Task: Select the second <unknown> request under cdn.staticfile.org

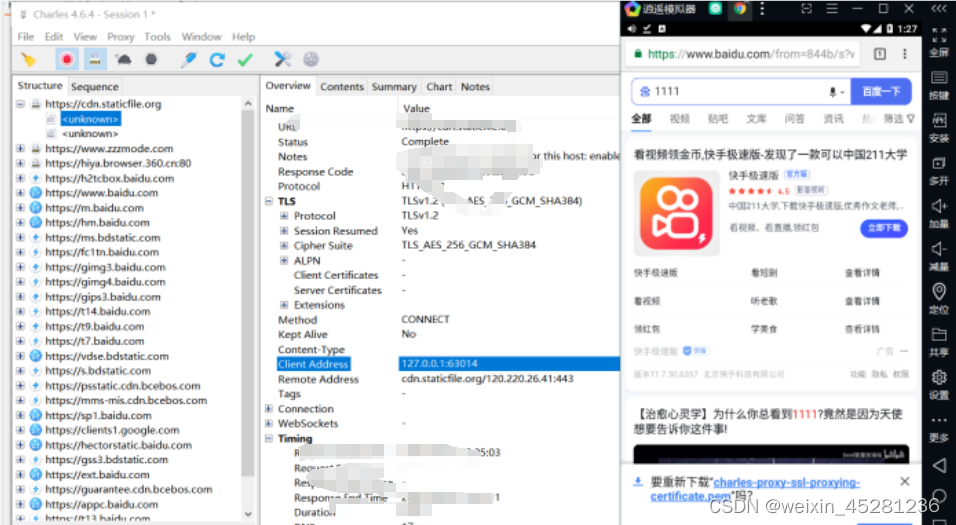Action: coord(90,134)
